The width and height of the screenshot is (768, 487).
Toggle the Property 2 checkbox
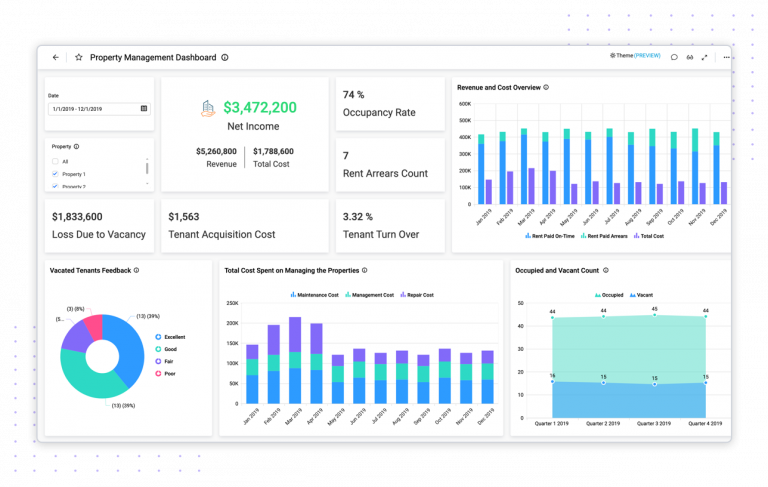[x=55, y=186]
